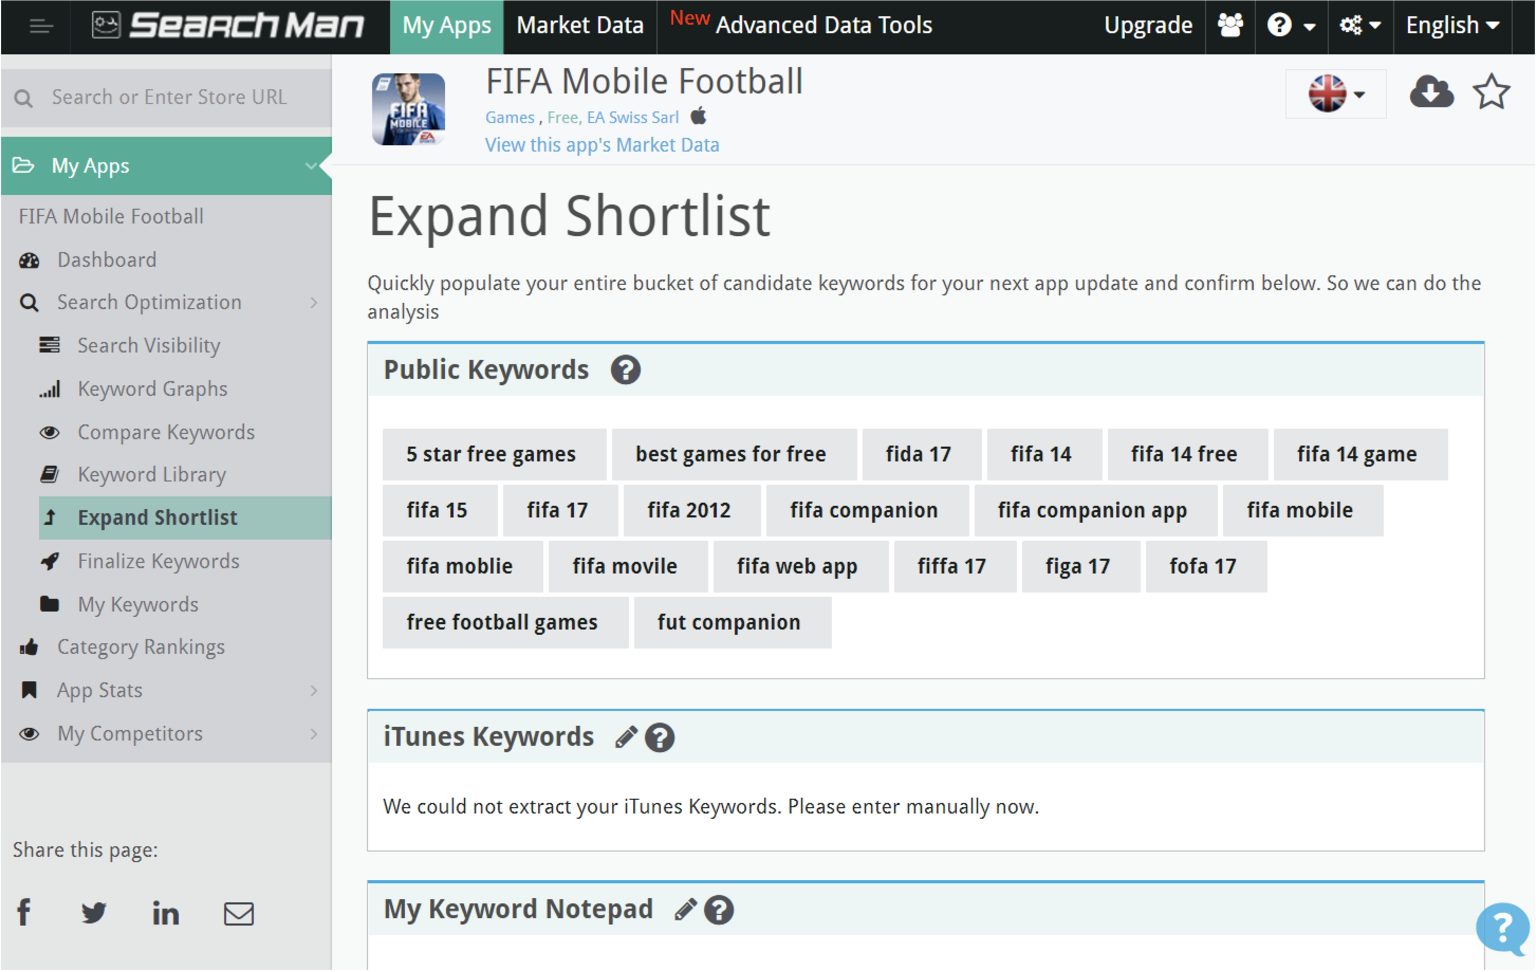The height and width of the screenshot is (972, 1536).
Task: Share this page on LinkedIn
Action: pos(166,912)
